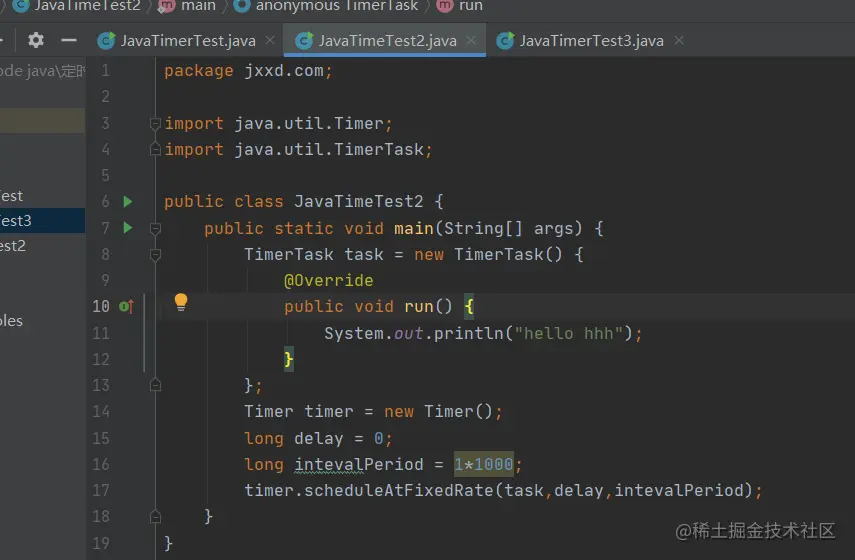855x560 pixels.
Task: Click the highlighted 1*1000 expression
Action: 484,465
